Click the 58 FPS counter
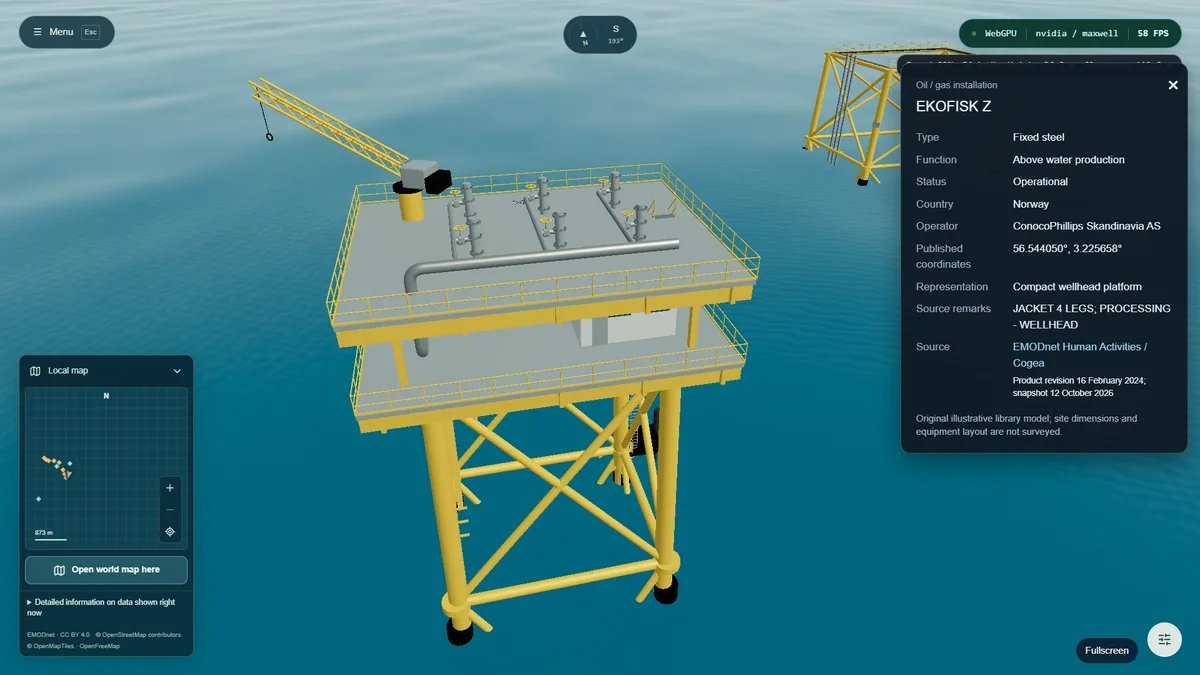The height and width of the screenshot is (675, 1200). tap(1153, 33)
